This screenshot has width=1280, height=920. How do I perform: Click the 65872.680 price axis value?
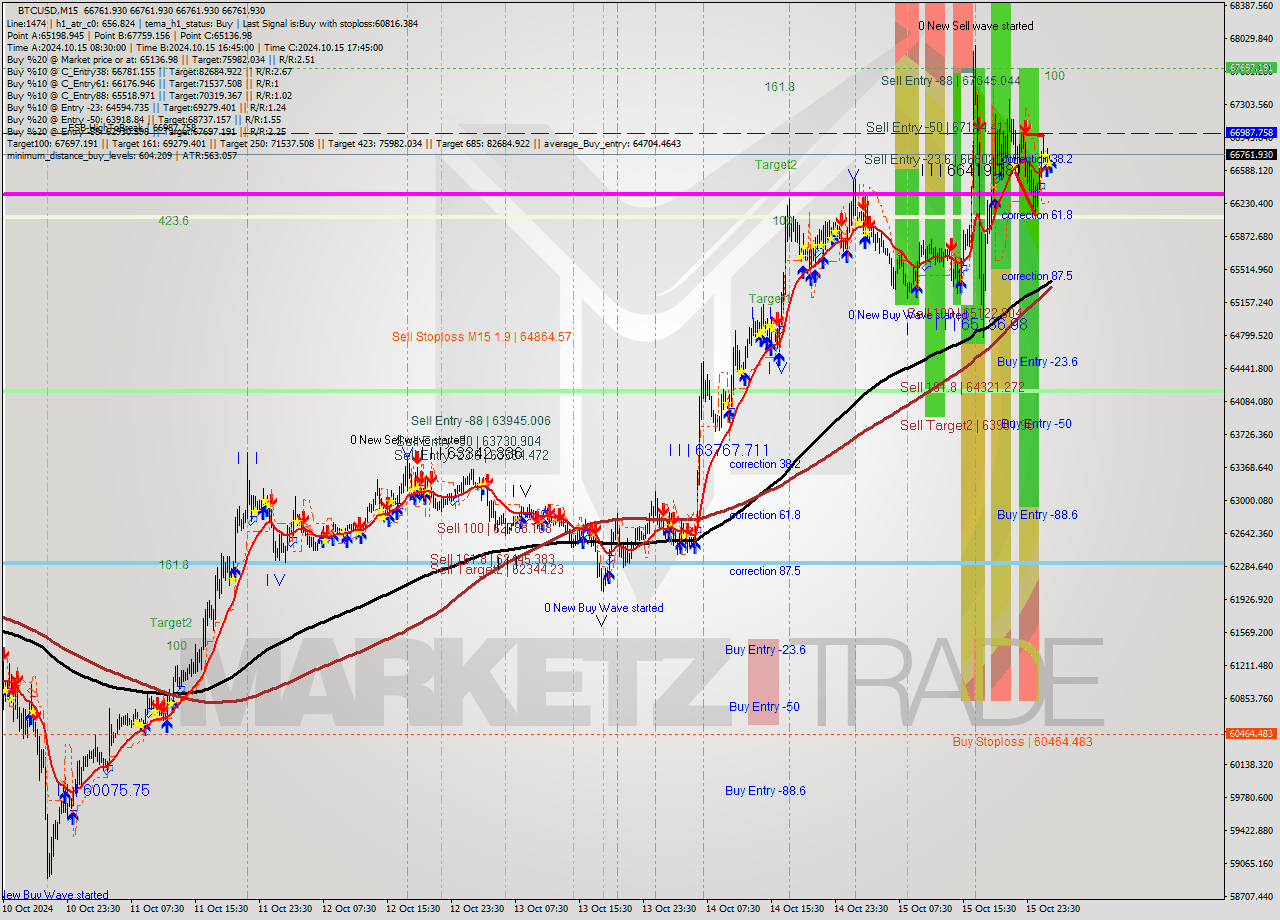pos(1250,237)
